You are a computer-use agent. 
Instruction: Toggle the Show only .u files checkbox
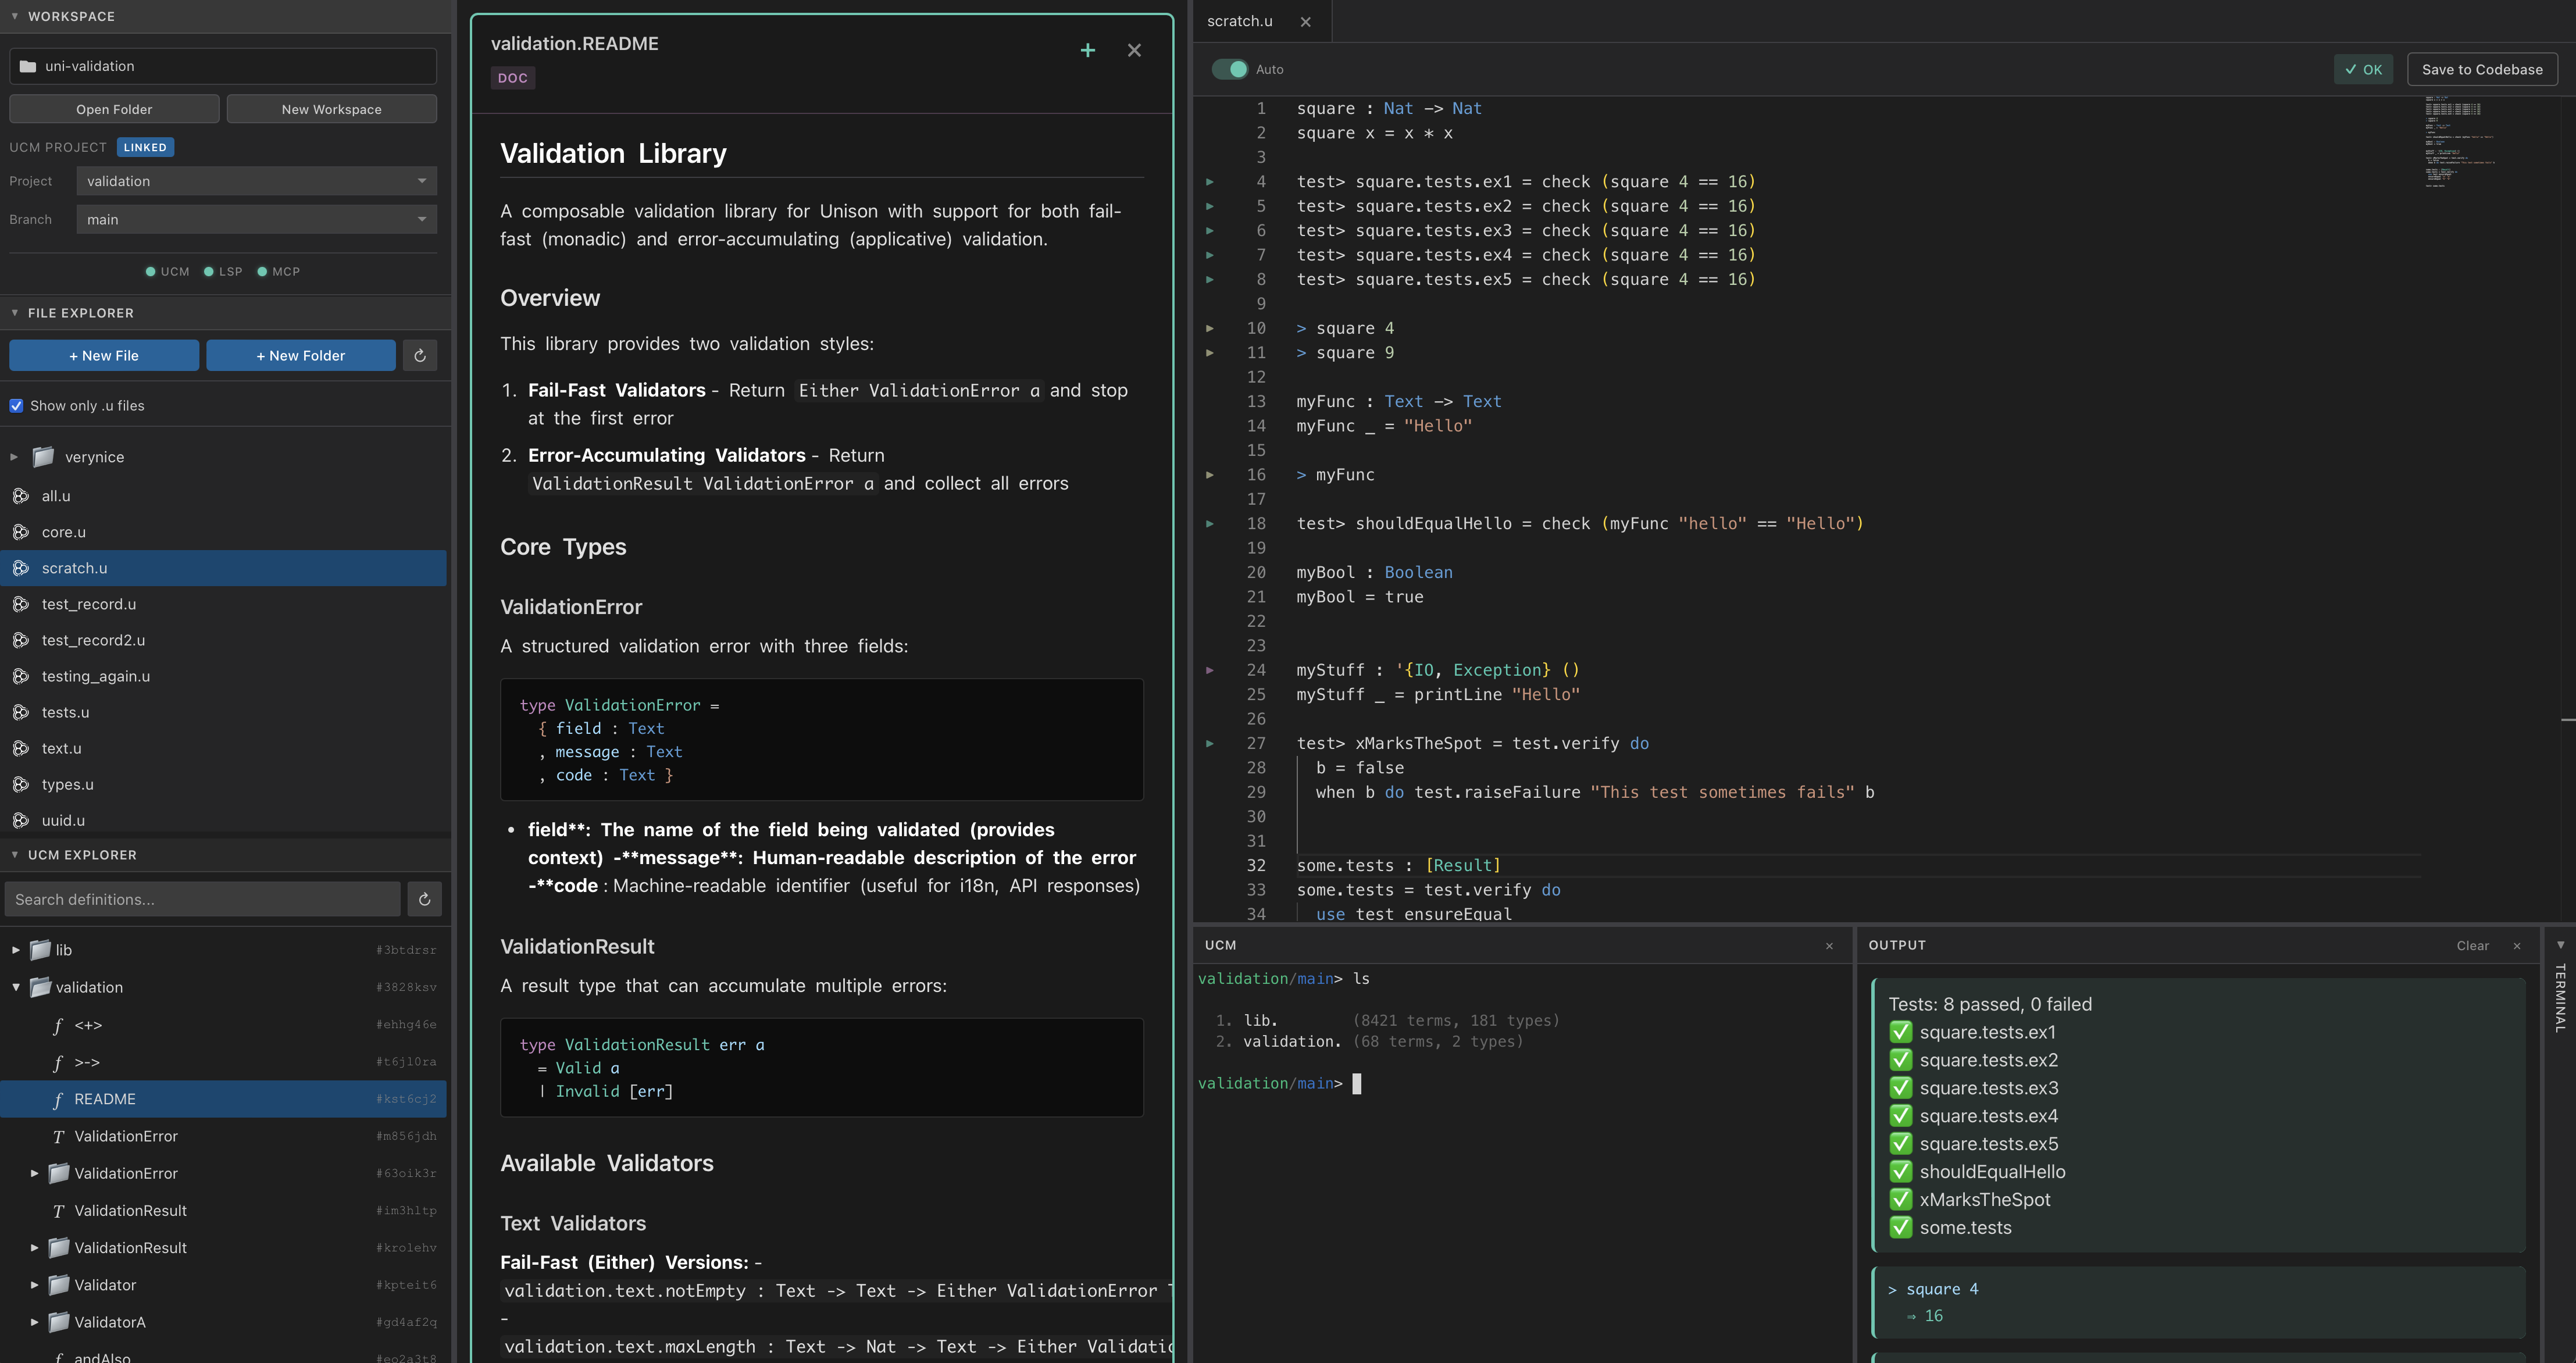[x=16, y=405]
